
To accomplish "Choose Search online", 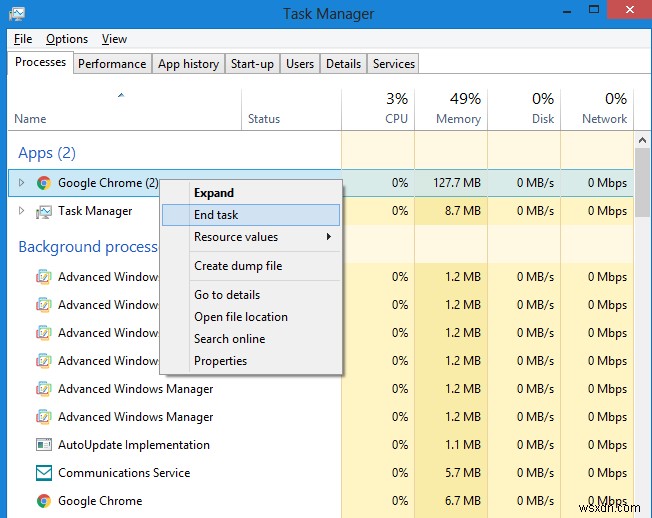I will pos(251,339).
